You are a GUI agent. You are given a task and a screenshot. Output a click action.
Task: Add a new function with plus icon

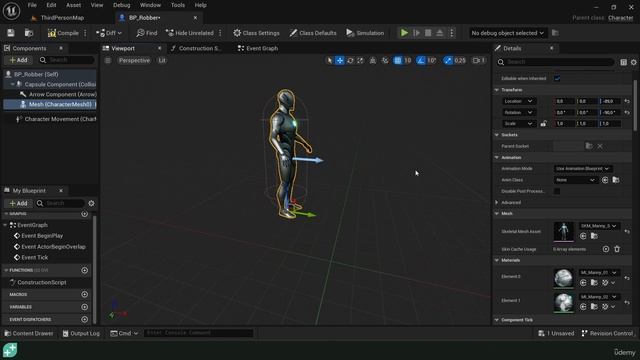click(x=84, y=270)
